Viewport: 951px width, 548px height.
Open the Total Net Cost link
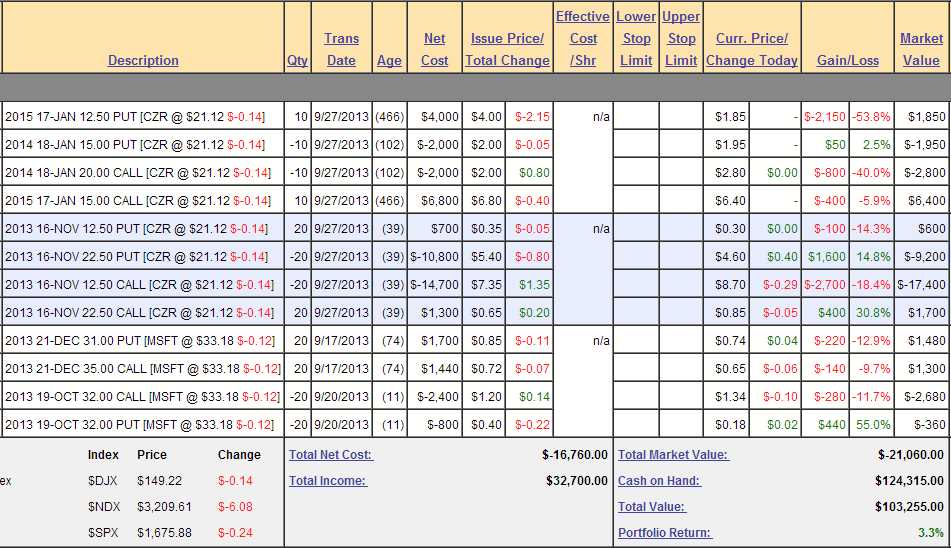330,455
